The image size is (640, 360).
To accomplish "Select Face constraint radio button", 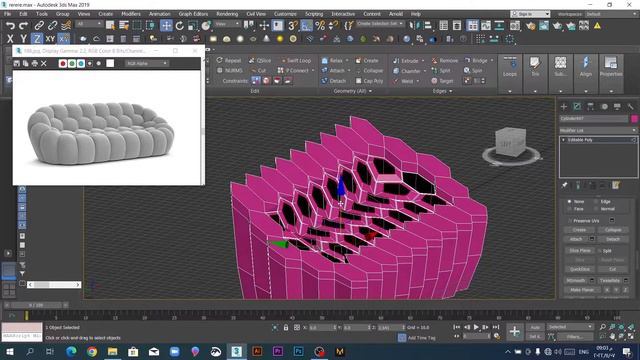I will click(x=569, y=209).
